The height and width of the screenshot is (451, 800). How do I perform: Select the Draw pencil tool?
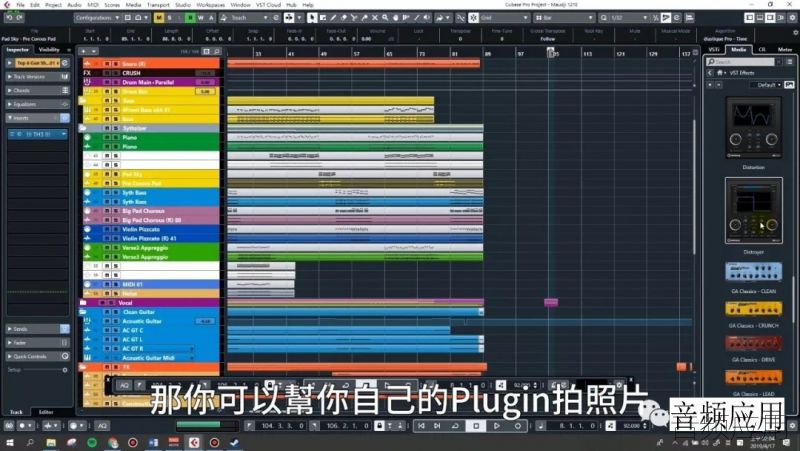click(x=333, y=17)
